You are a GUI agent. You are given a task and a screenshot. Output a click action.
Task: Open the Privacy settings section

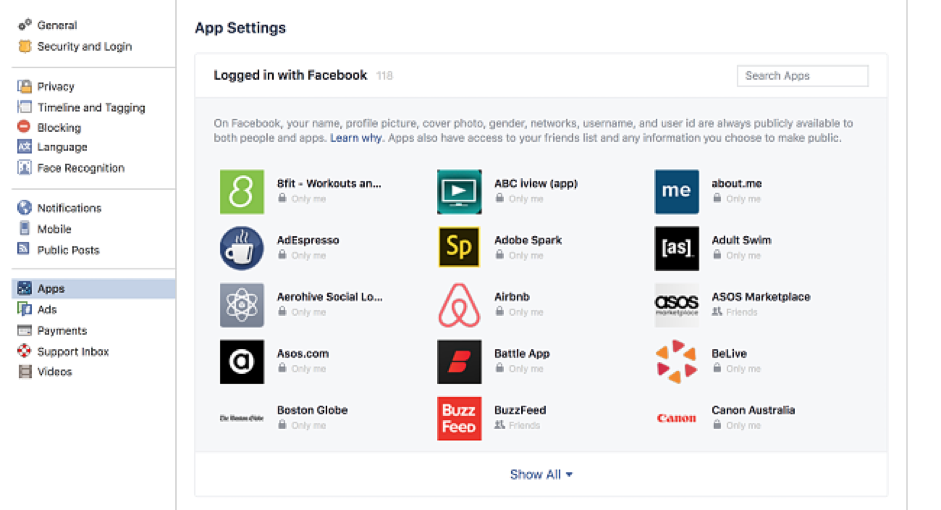(56, 87)
